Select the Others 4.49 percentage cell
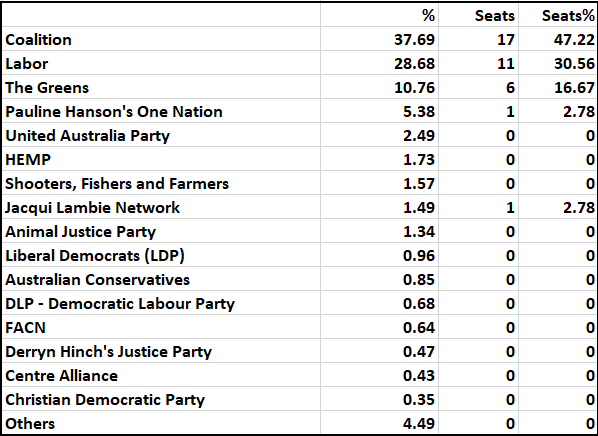This screenshot has height=436, width=598. 379,423
